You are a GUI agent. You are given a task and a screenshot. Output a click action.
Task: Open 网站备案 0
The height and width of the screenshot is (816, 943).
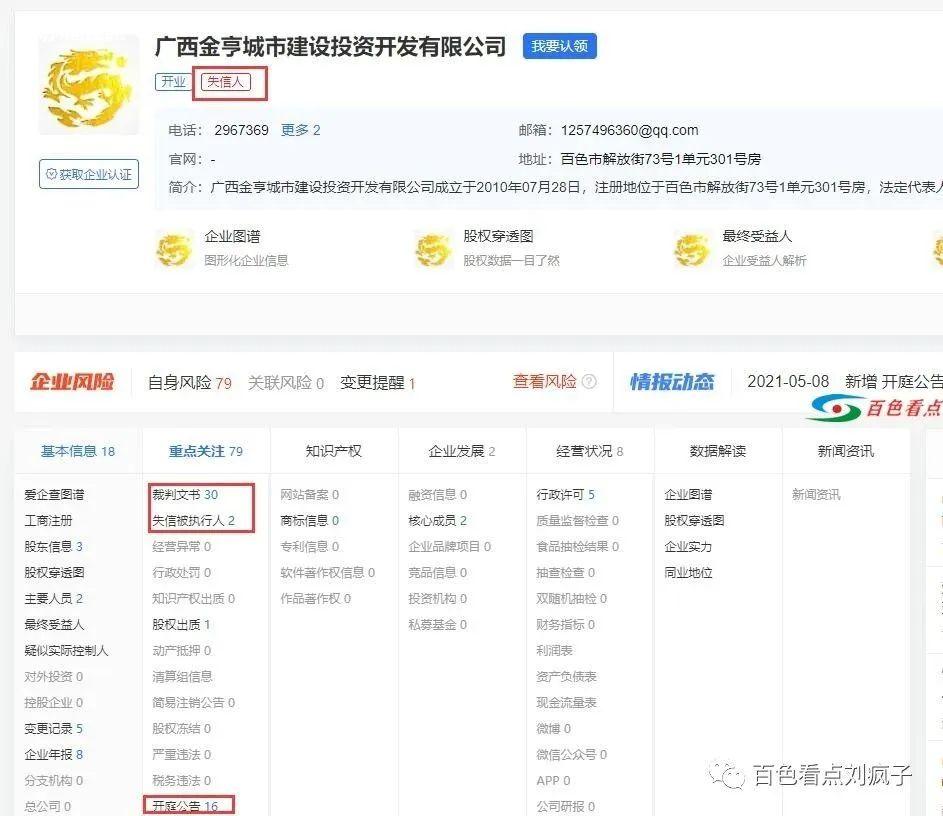[x=310, y=495]
